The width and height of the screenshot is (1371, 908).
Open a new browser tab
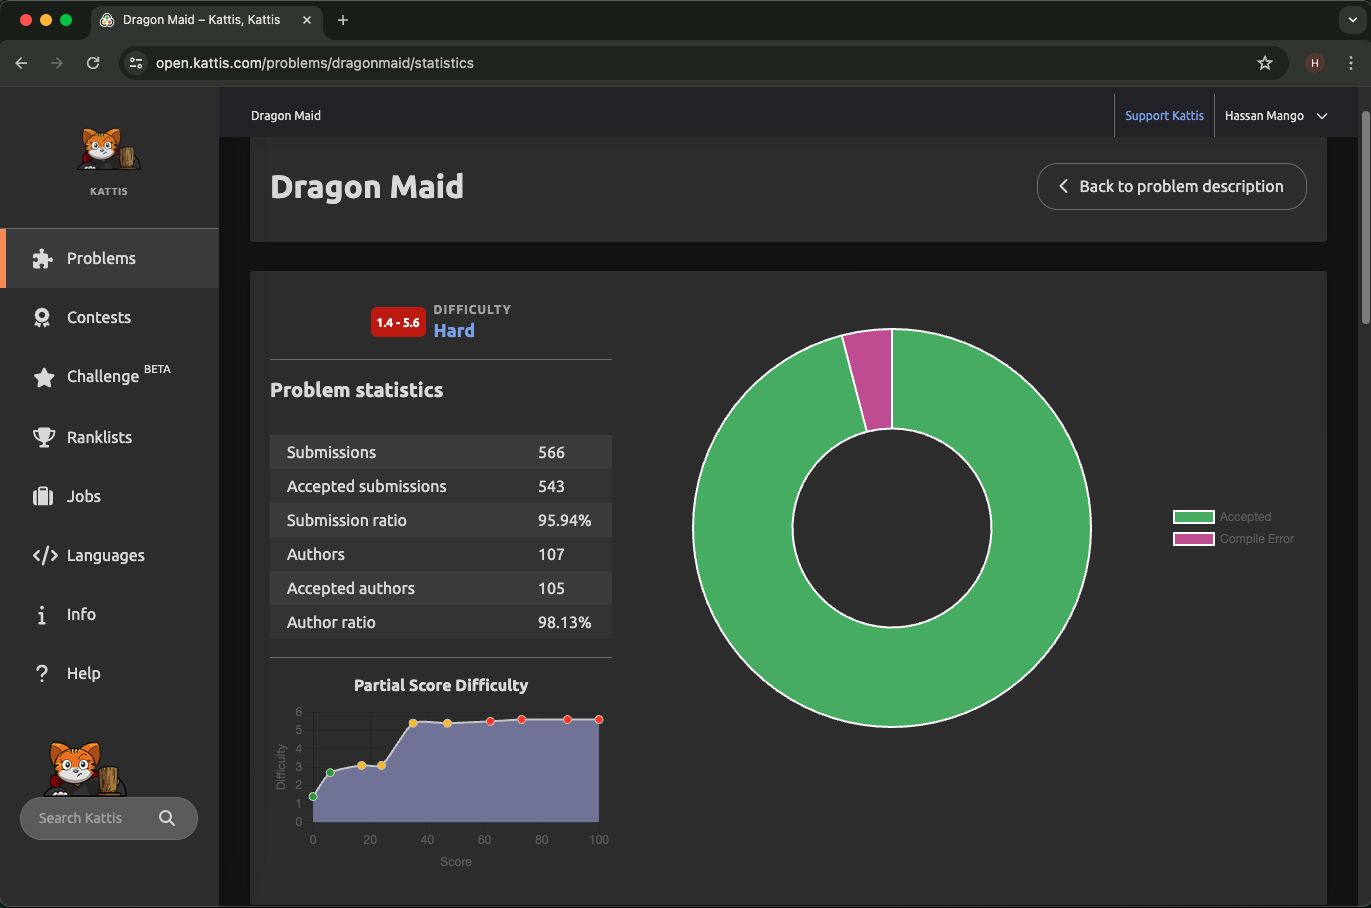point(343,20)
